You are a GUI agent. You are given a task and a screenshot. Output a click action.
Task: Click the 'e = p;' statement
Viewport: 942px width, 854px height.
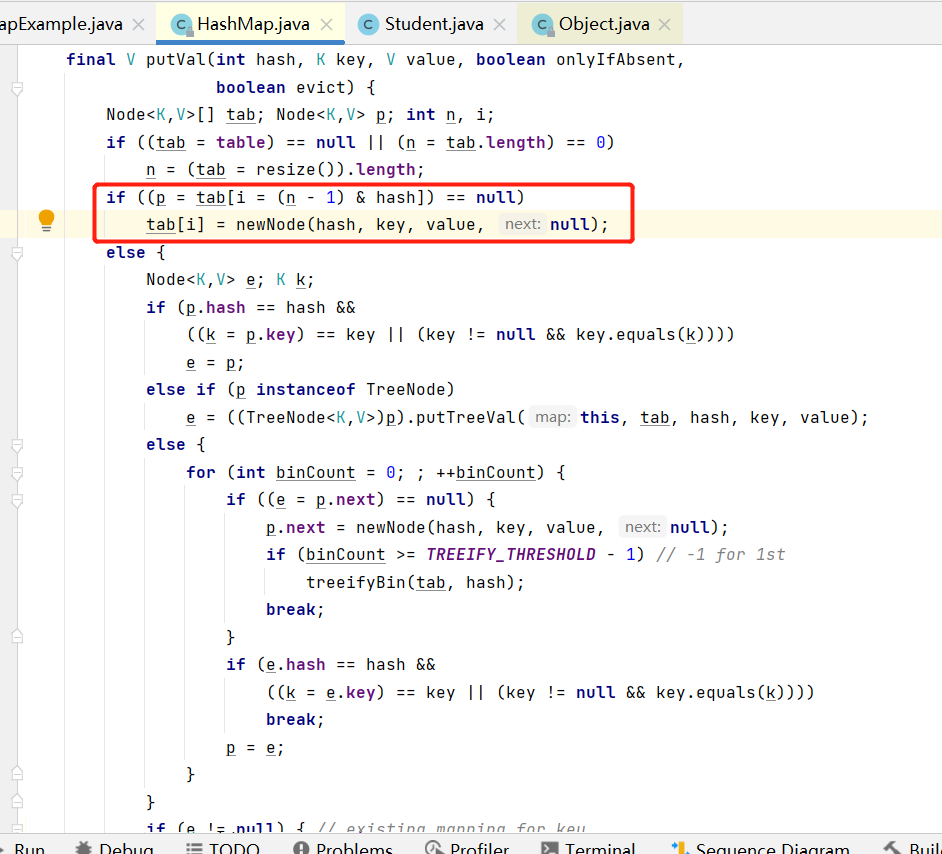click(x=215, y=363)
